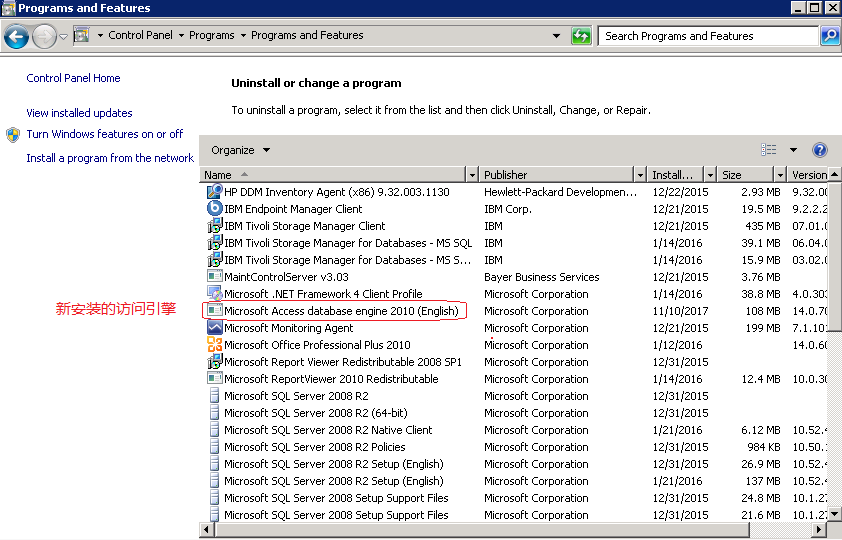The image size is (842, 540).
Task: Click the MaintControlServer v3.03 icon
Action: (x=215, y=276)
